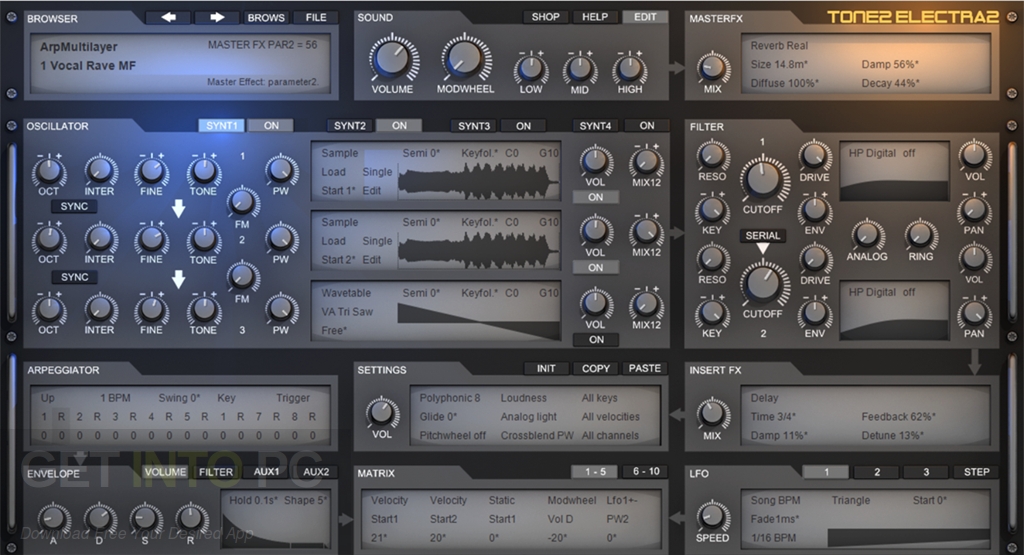Click the HIGH EQ knob

pos(630,68)
